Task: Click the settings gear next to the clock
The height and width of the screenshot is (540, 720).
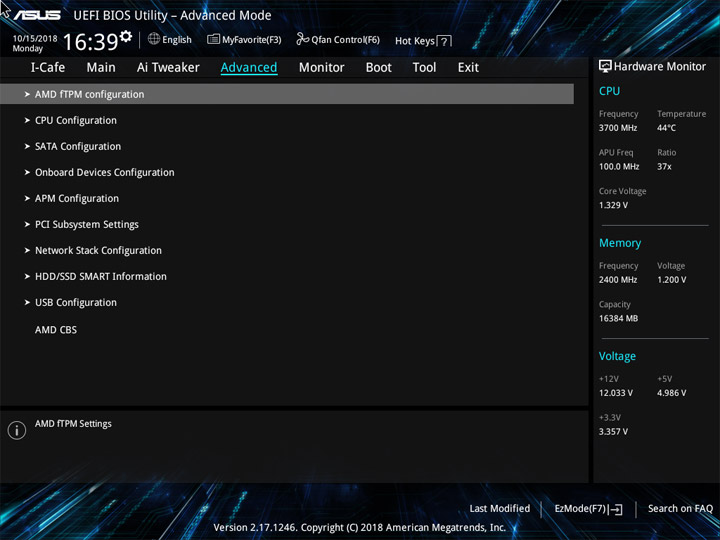Action: [125, 36]
